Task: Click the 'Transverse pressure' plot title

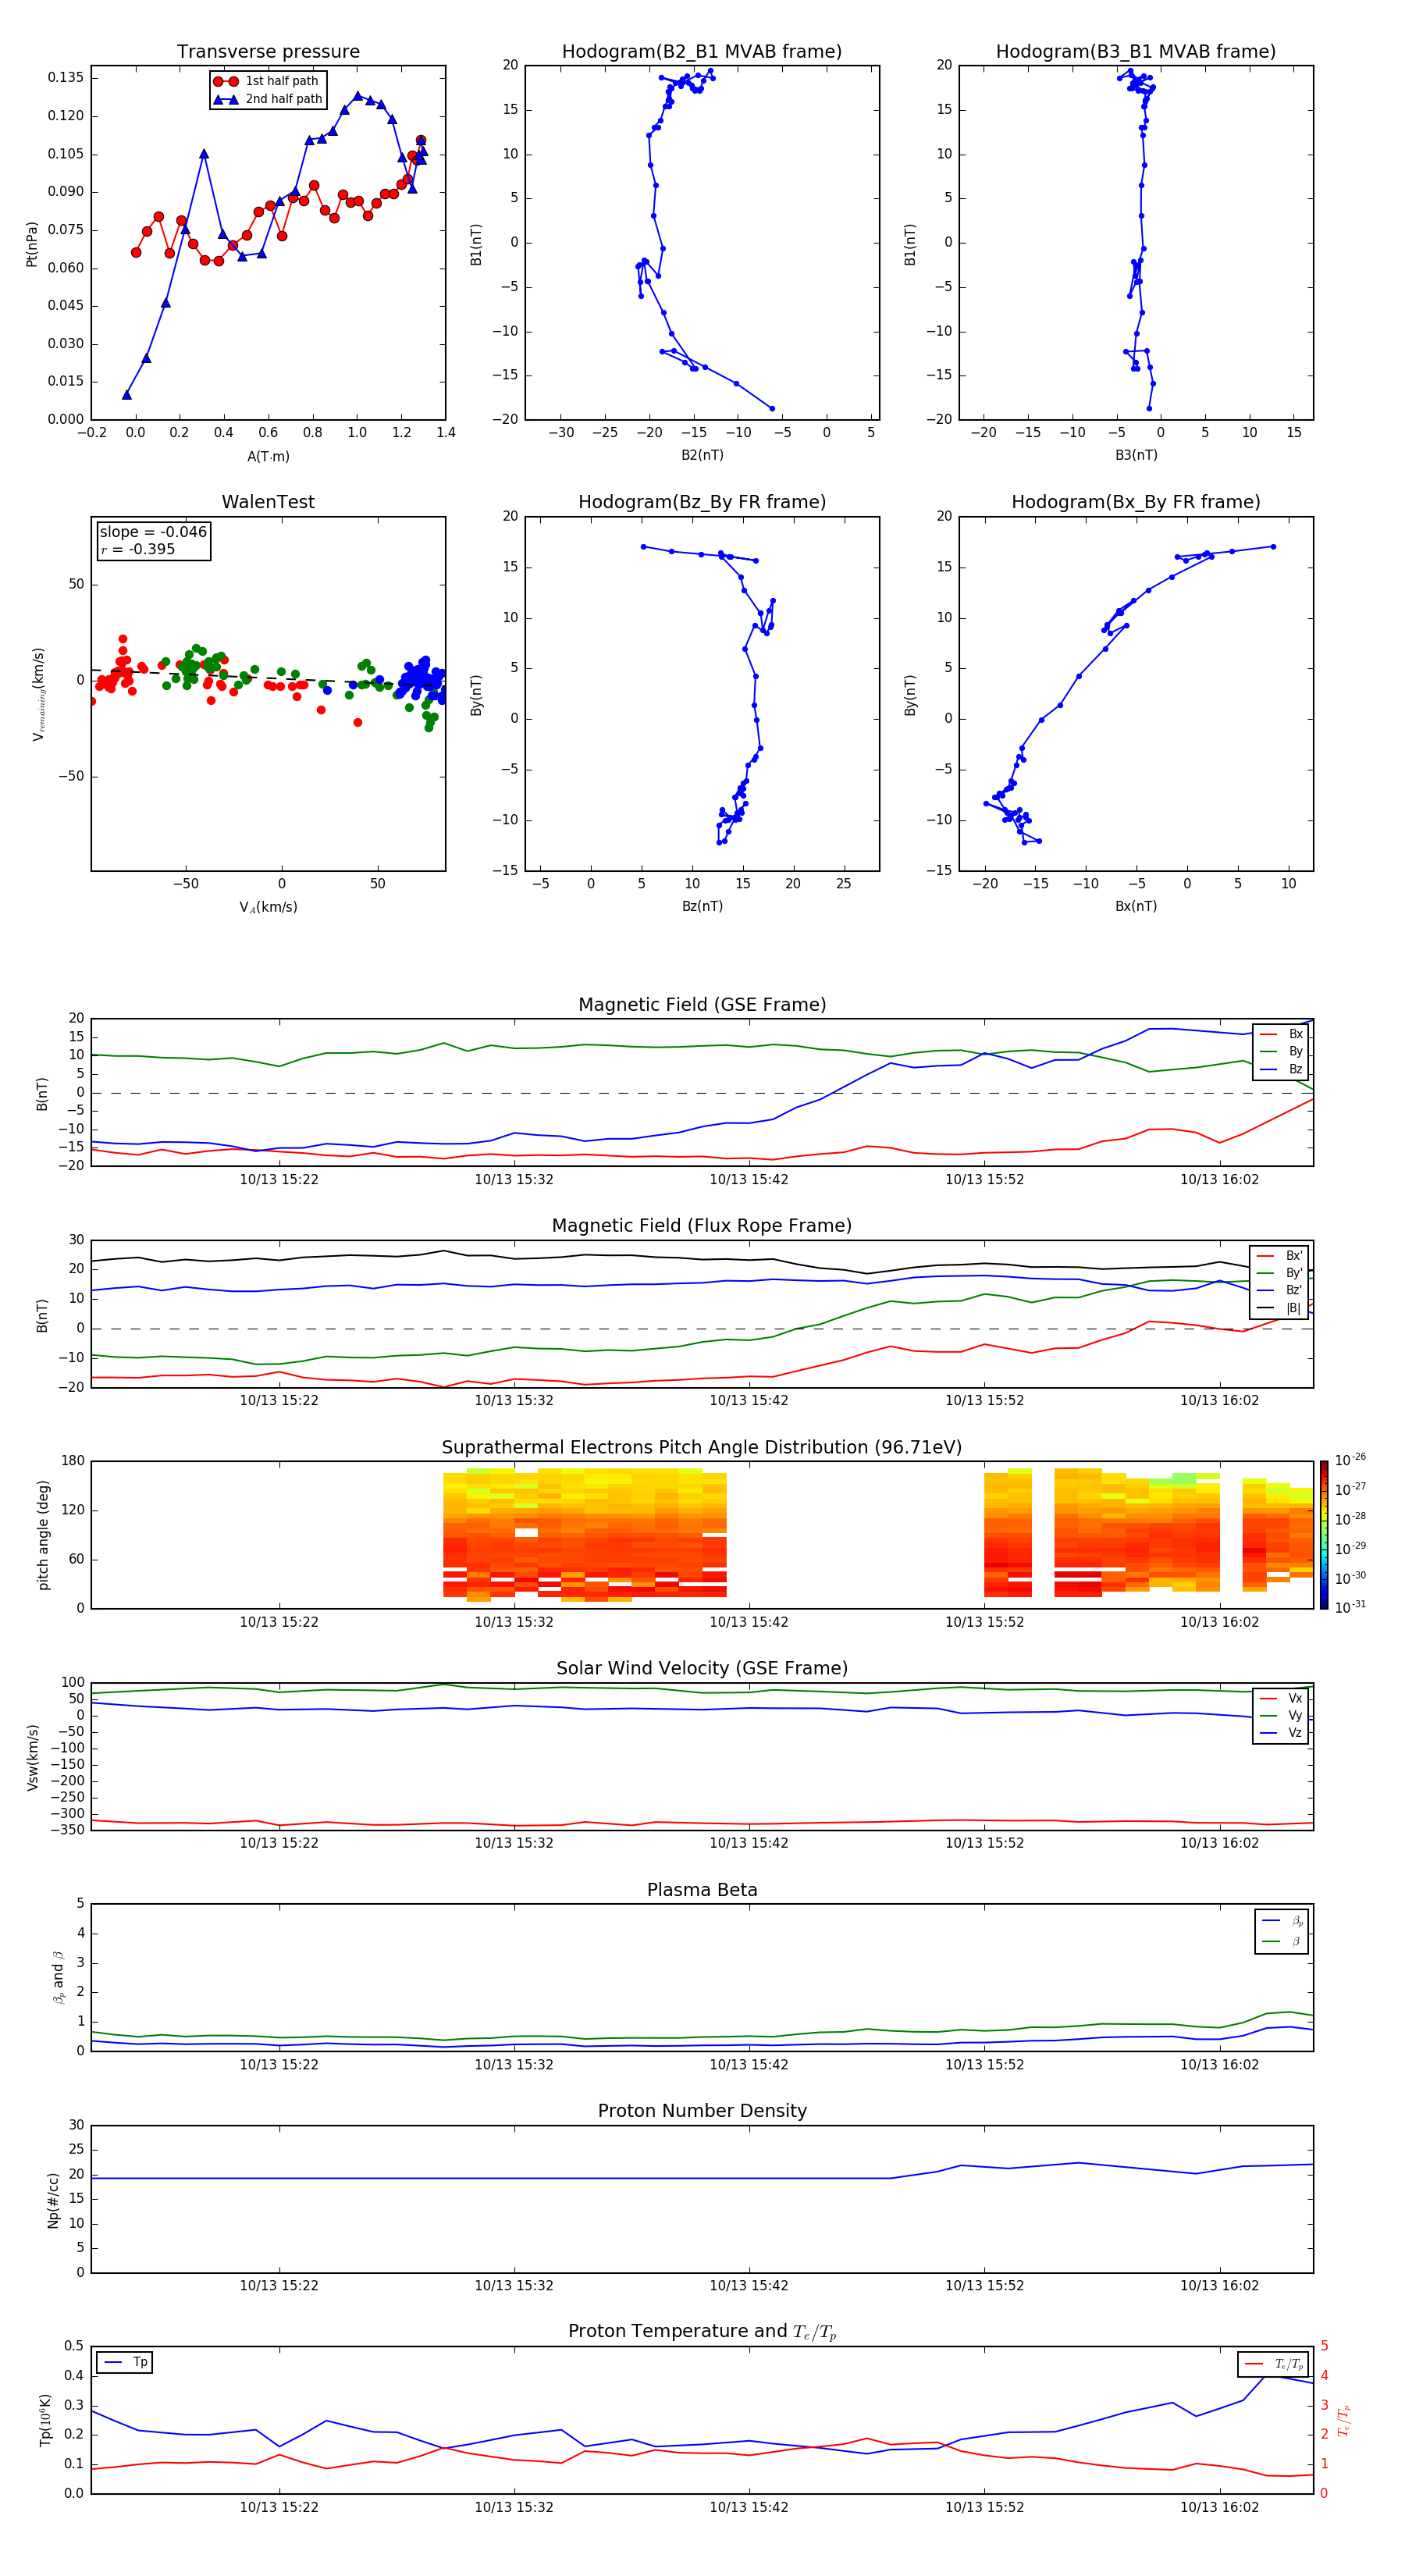Action: (x=268, y=52)
